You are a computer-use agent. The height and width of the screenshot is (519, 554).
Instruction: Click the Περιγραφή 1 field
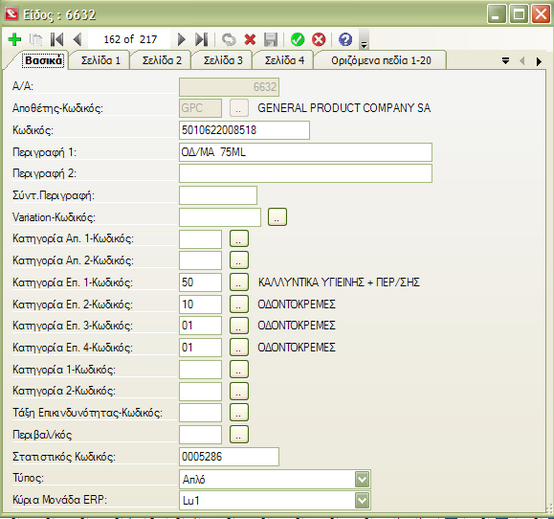click(306, 152)
